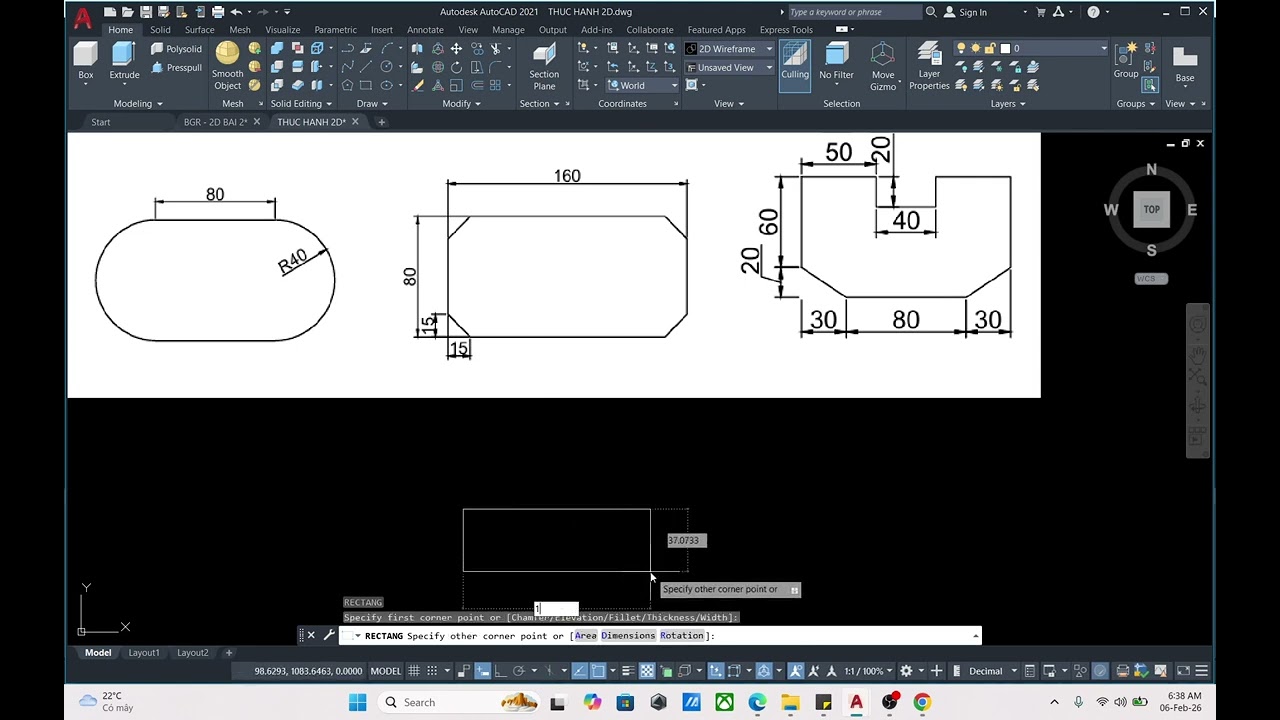Open the Decimal units dropdown
Viewport: 1280px width, 720px height.
pyautogui.click(x=991, y=671)
